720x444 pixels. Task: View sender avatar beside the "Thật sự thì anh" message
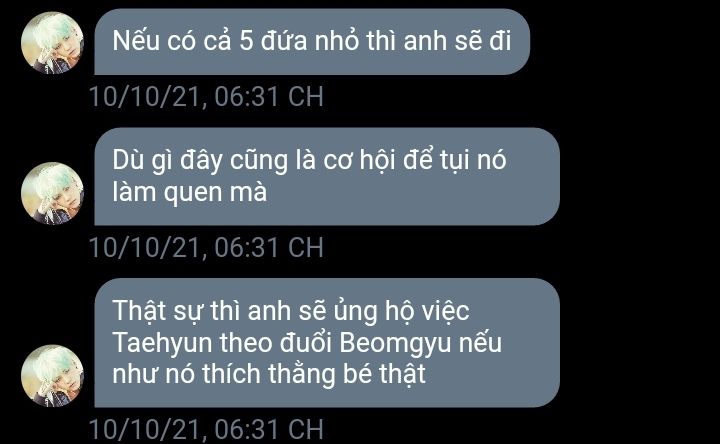(52, 375)
